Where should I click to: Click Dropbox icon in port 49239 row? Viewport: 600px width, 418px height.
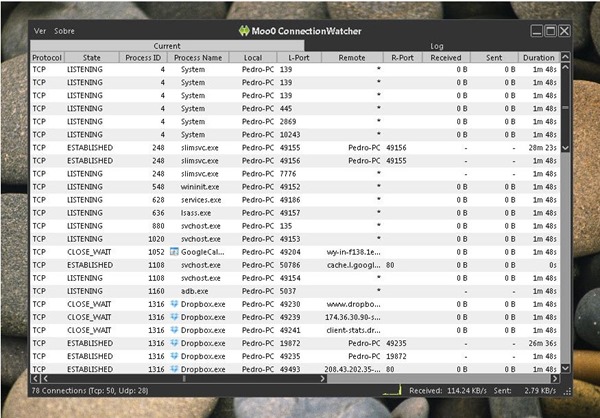tap(174, 317)
